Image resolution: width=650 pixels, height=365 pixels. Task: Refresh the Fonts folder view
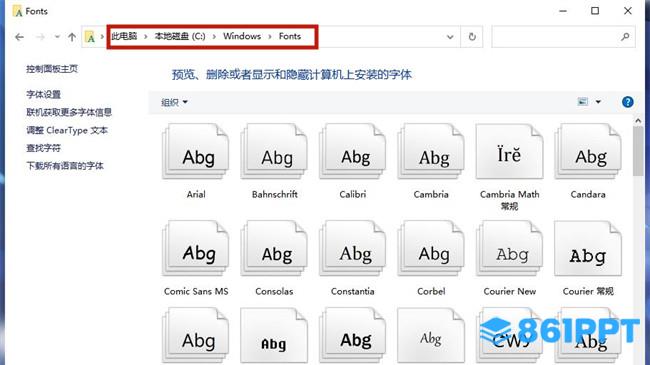472,37
